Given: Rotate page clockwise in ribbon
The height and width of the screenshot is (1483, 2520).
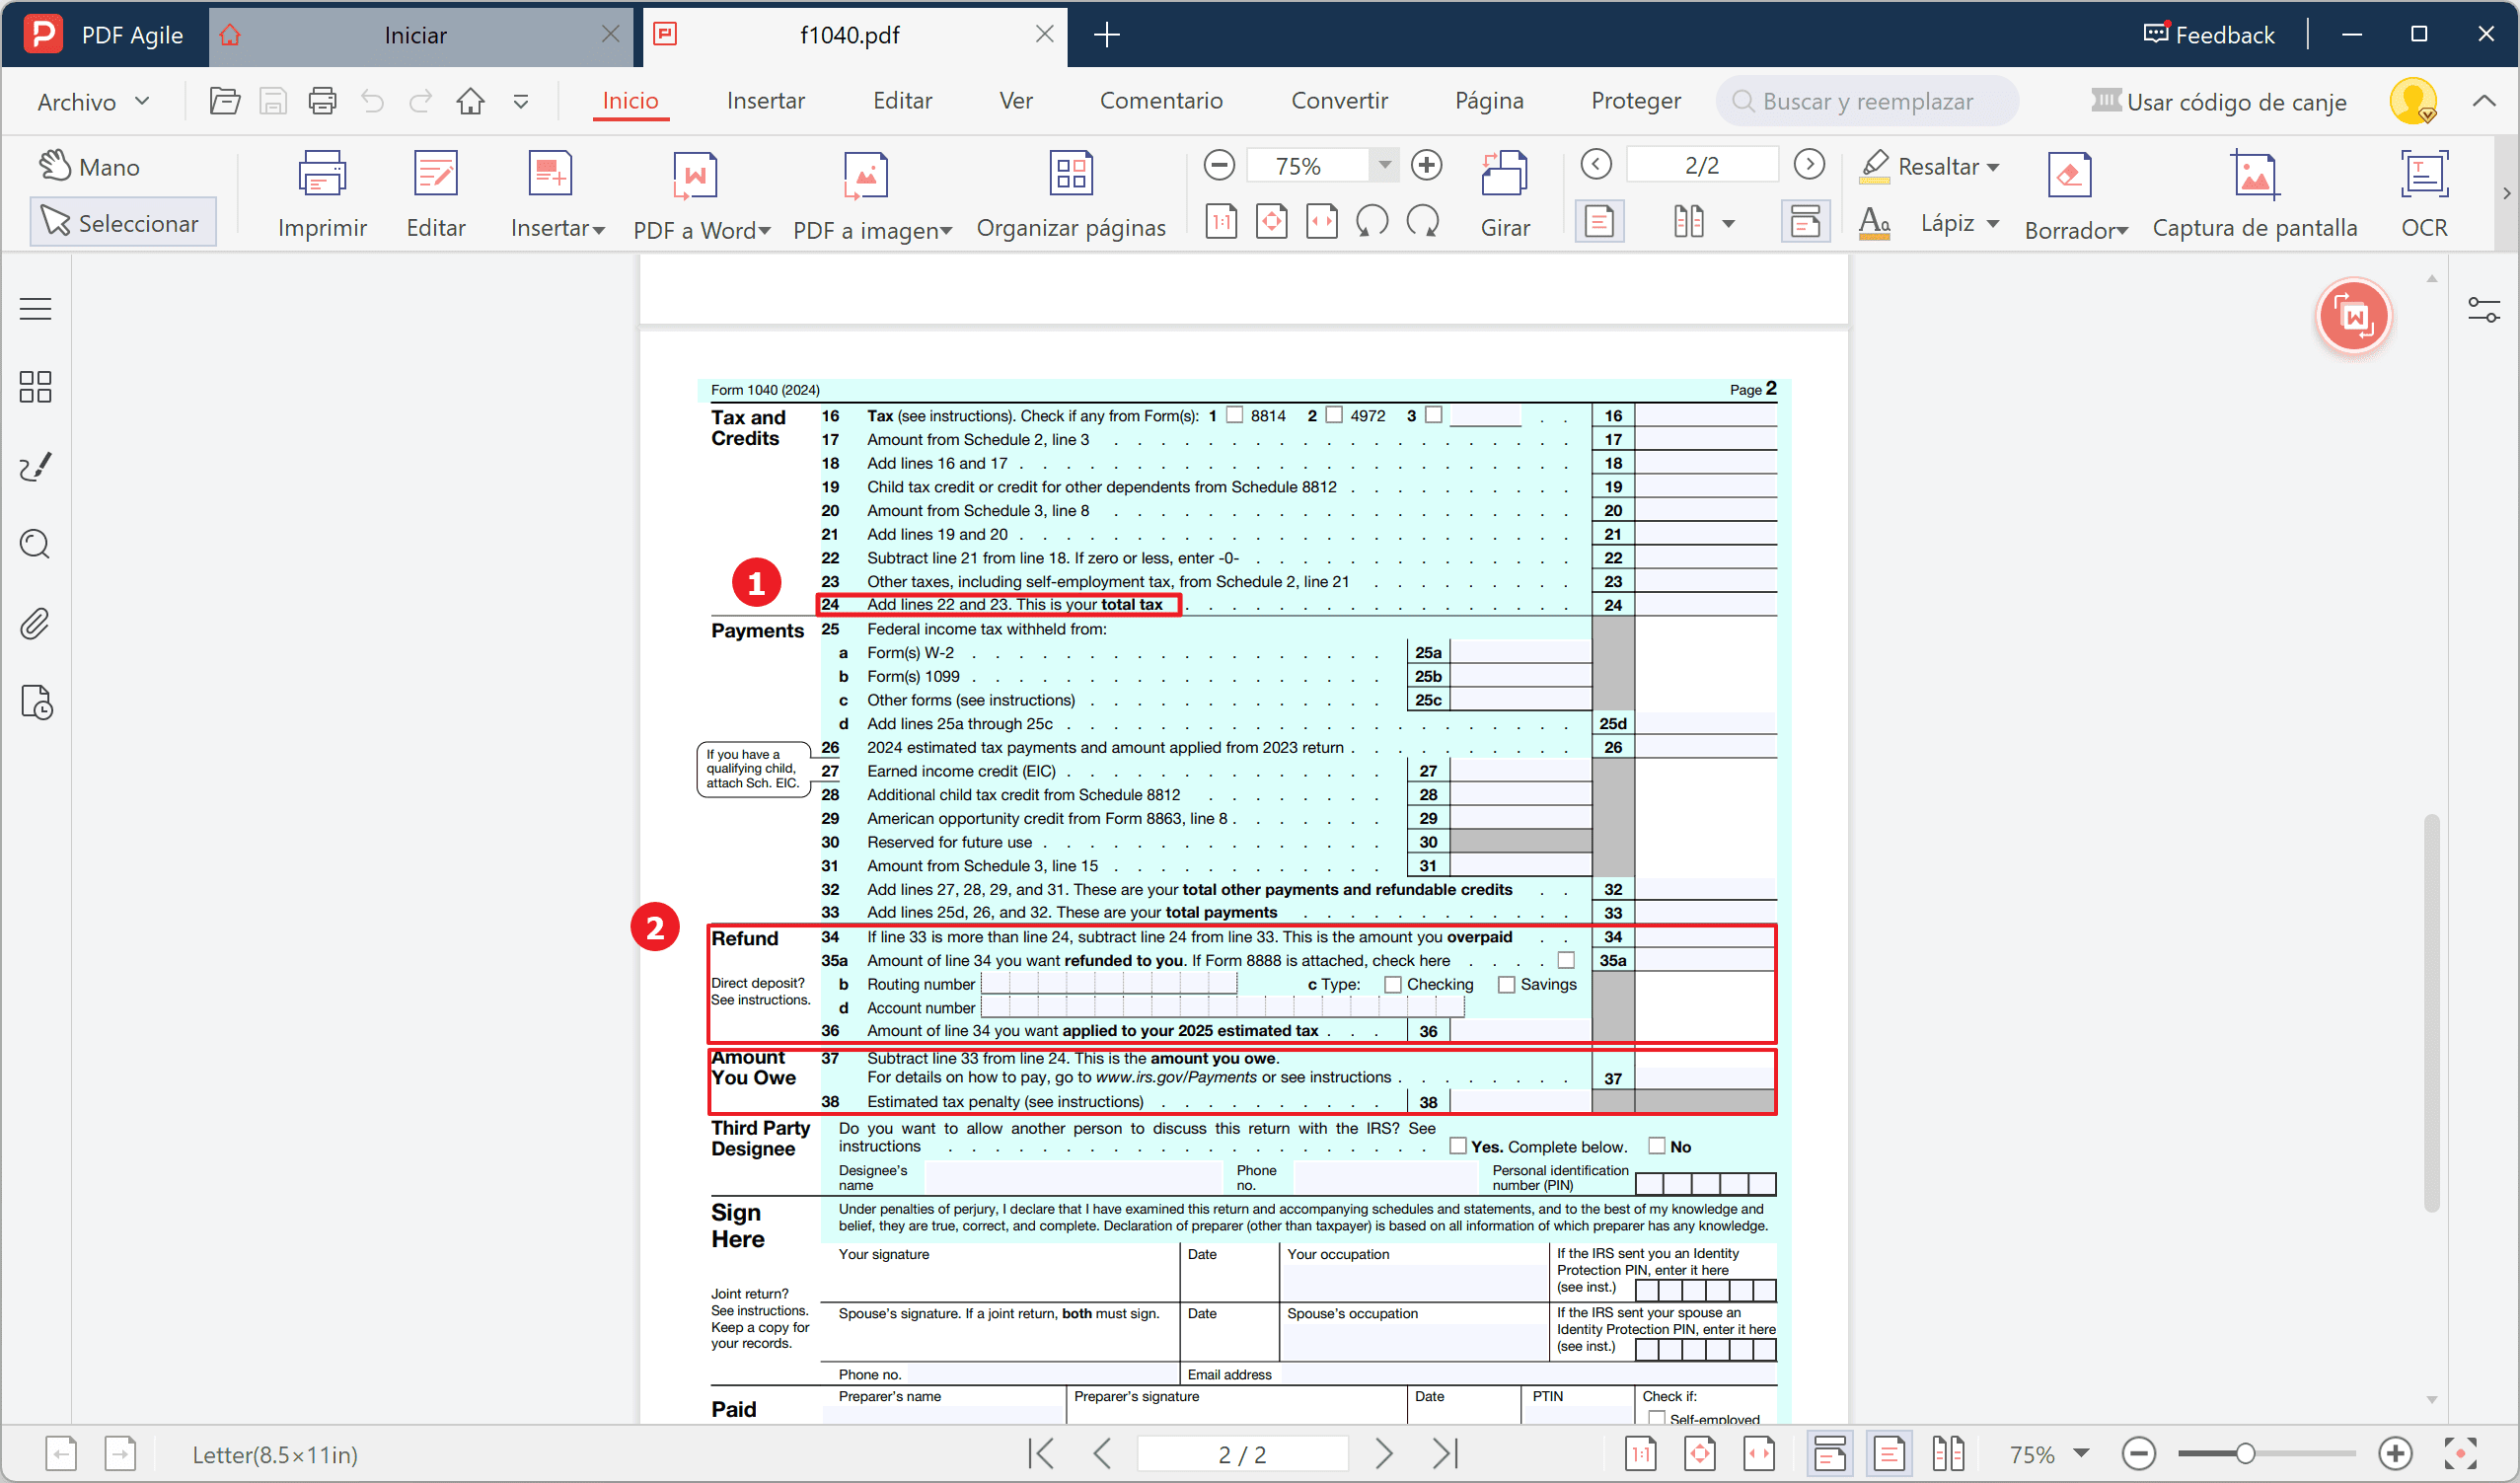Looking at the screenshot, I should [x=1422, y=221].
